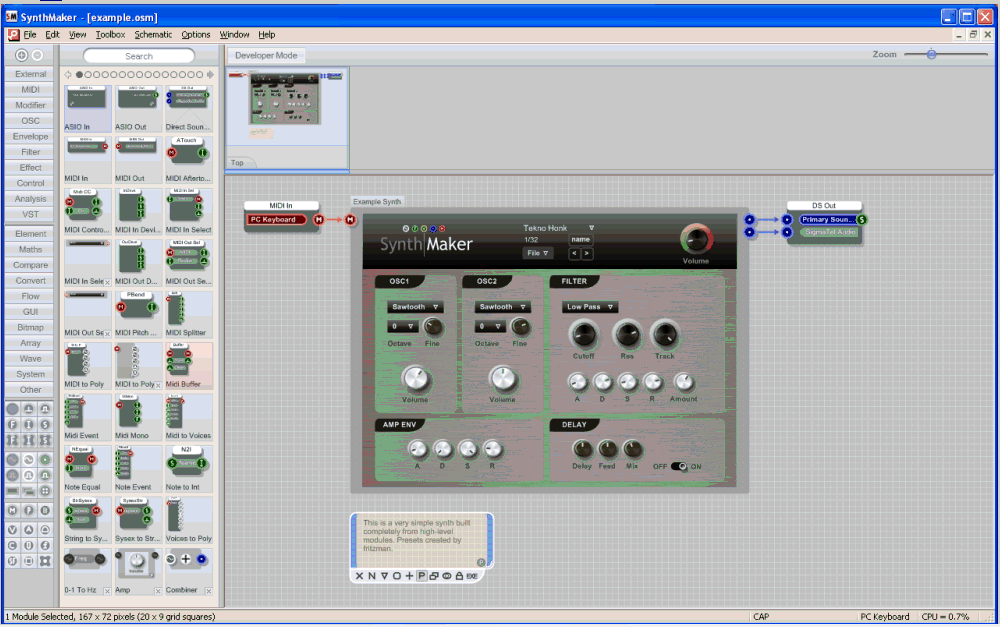1000x627 pixels.
Task: Select the MIDI Pitch bend module
Action: 138,314
